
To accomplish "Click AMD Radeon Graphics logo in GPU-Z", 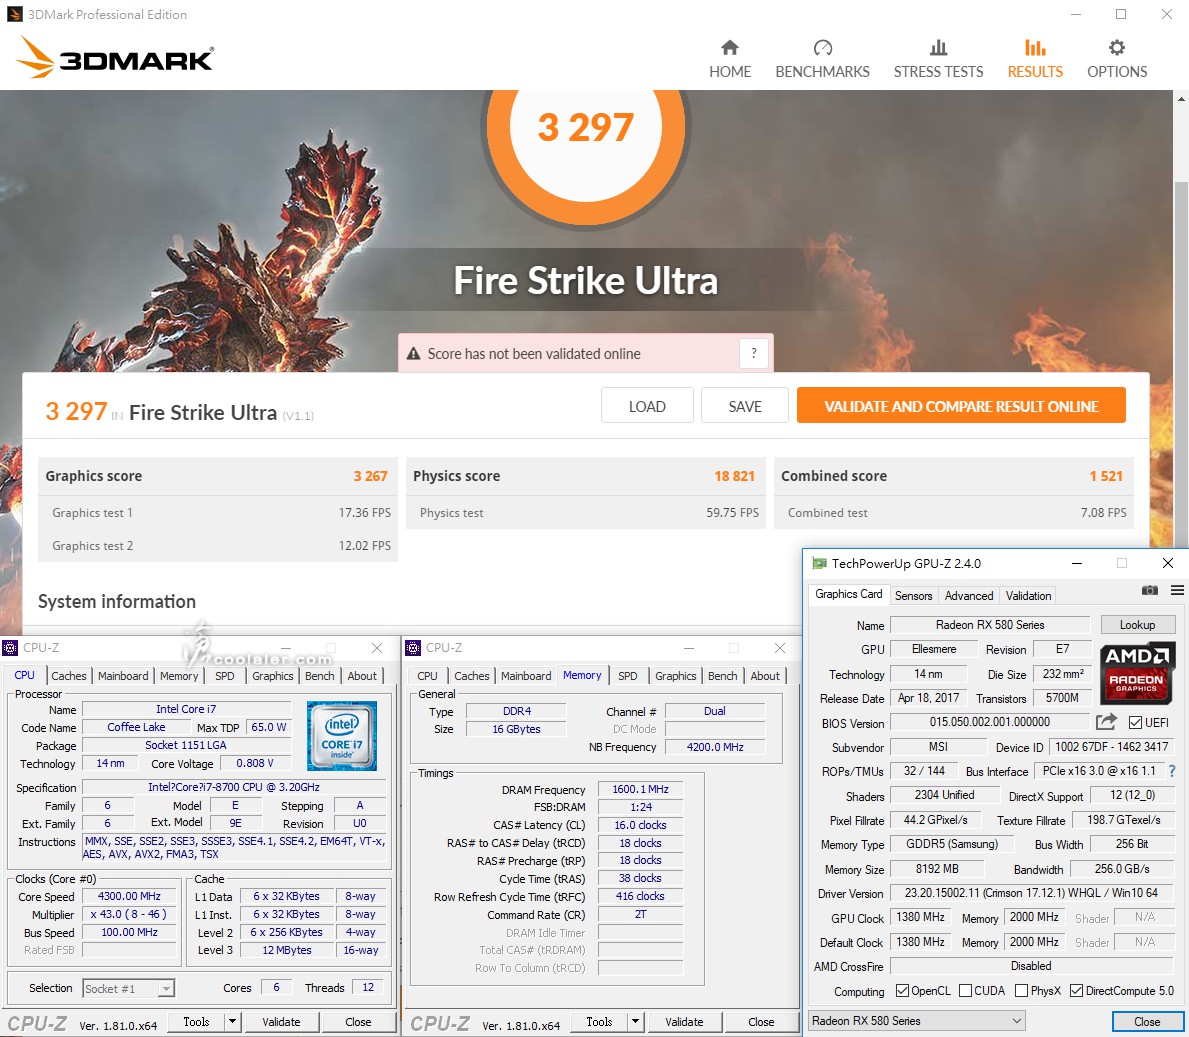I will (x=1136, y=672).
